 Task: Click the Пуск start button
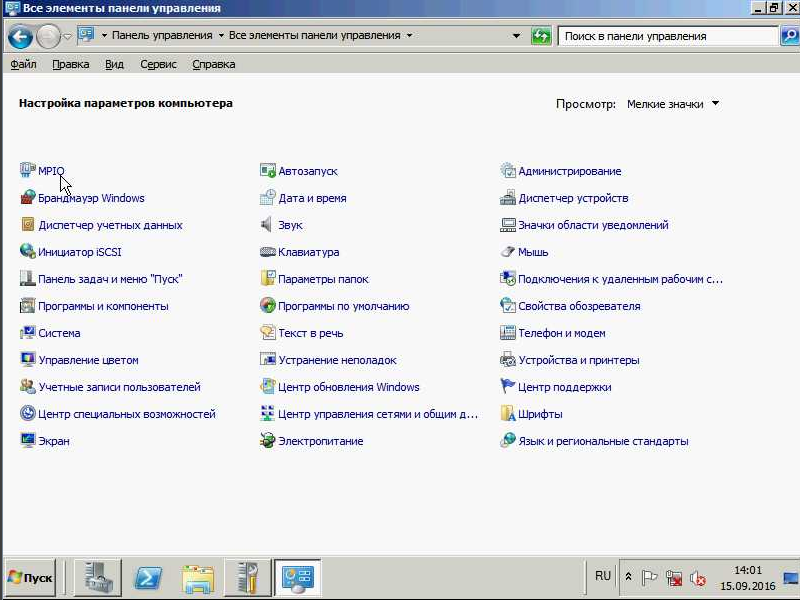[31, 578]
